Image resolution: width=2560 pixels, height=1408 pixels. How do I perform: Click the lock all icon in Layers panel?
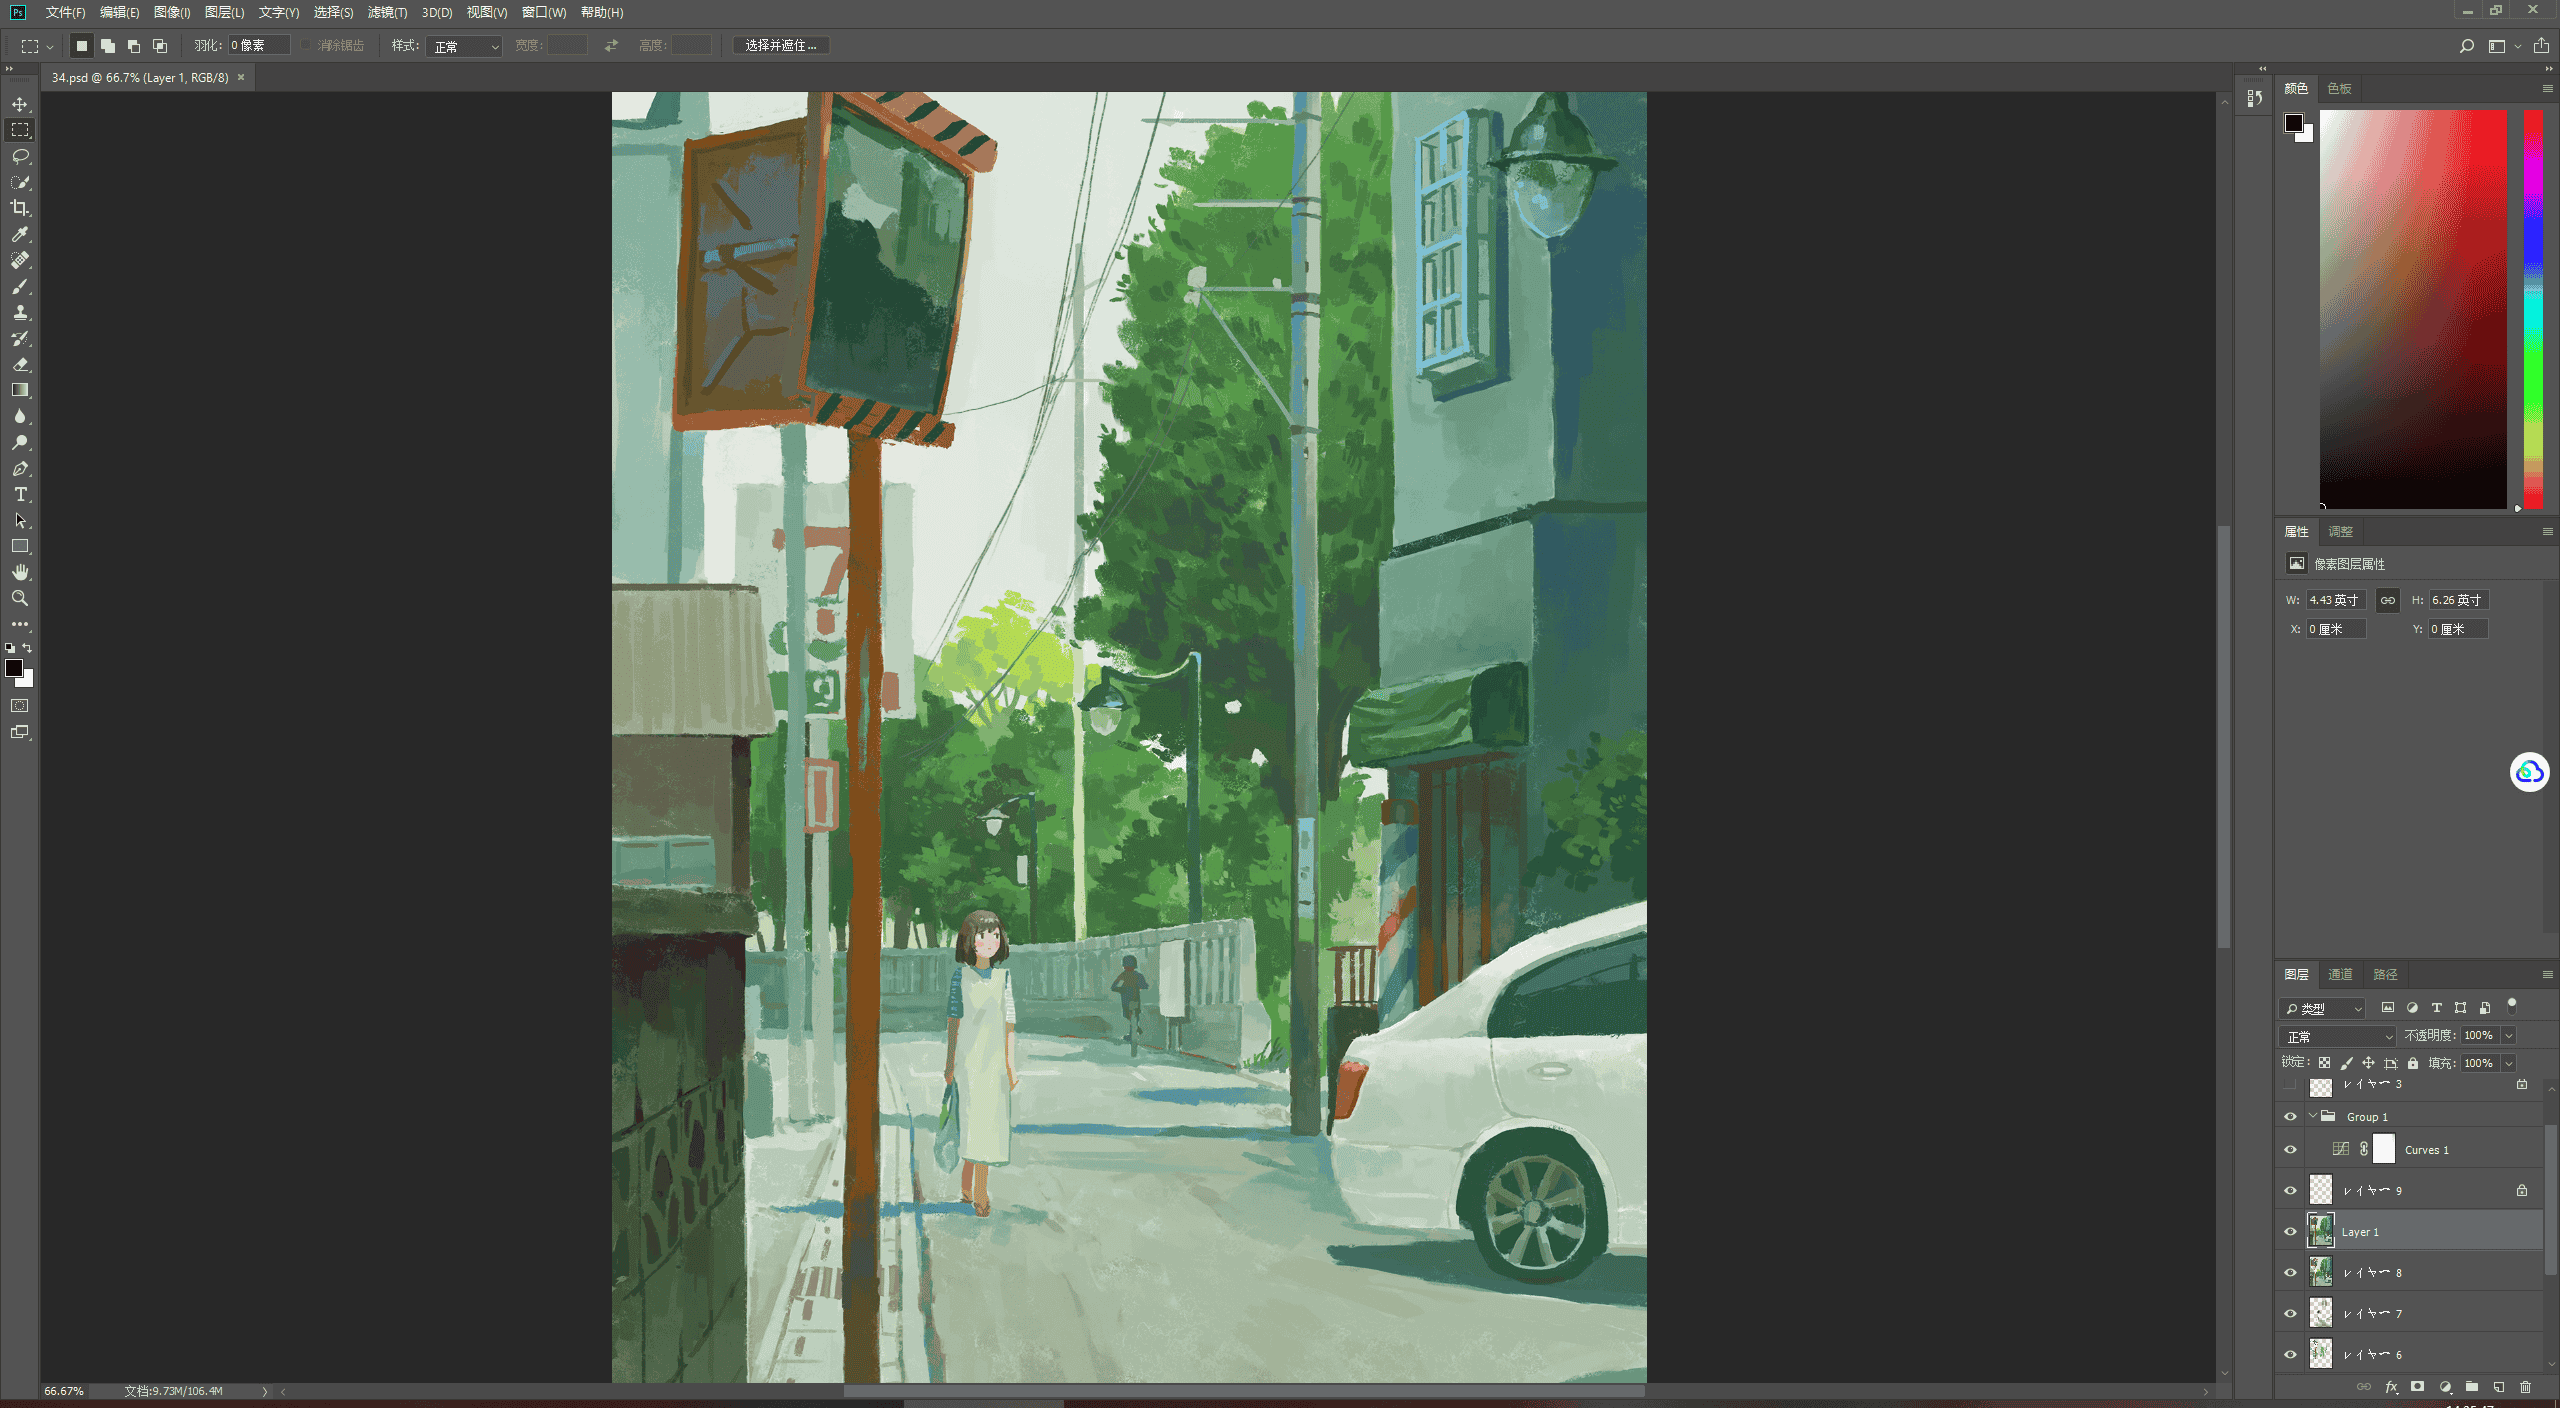click(2413, 1063)
